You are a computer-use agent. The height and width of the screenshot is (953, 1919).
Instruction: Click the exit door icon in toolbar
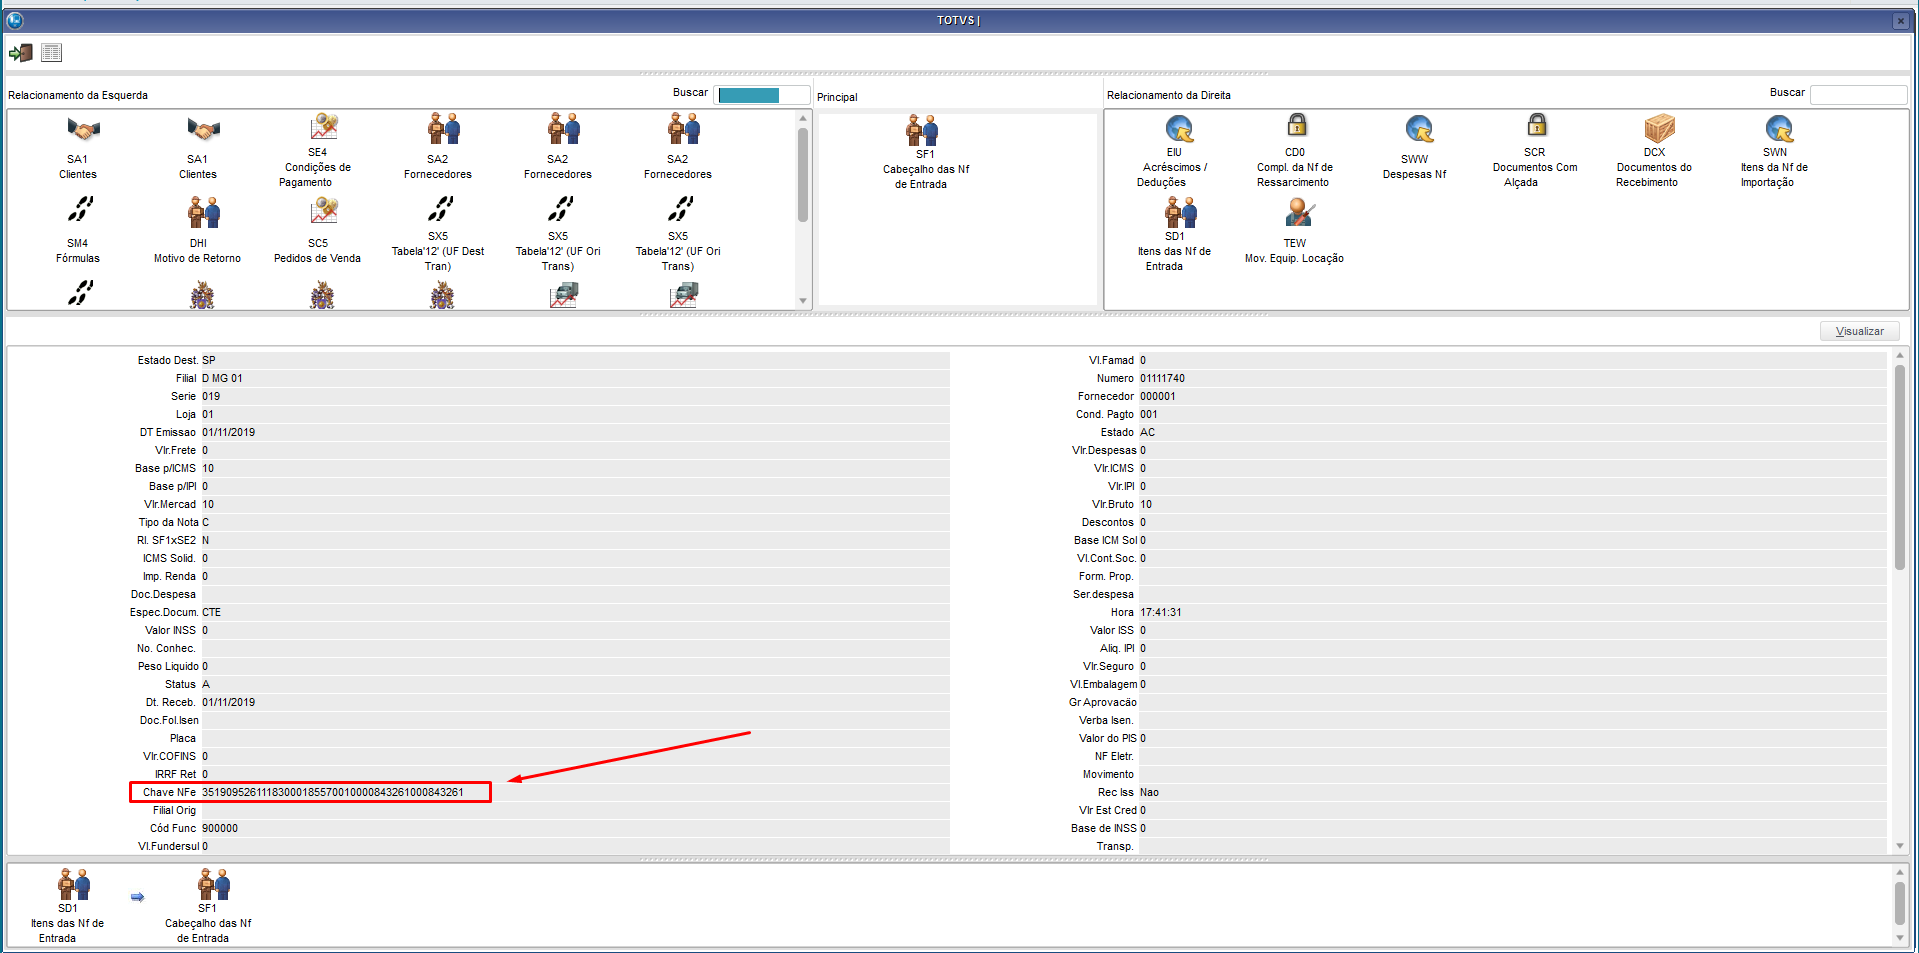pyautogui.click(x=21, y=53)
